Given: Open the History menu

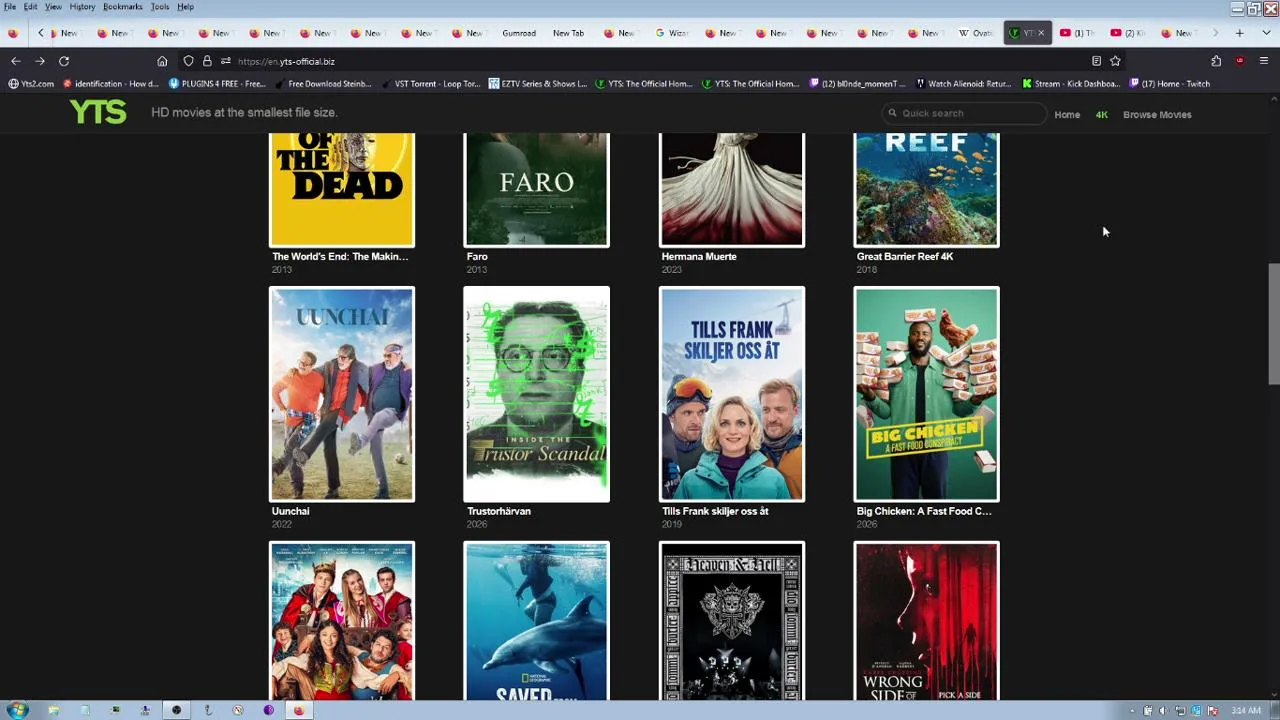Looking at the screenshot, I should [82, 7].
